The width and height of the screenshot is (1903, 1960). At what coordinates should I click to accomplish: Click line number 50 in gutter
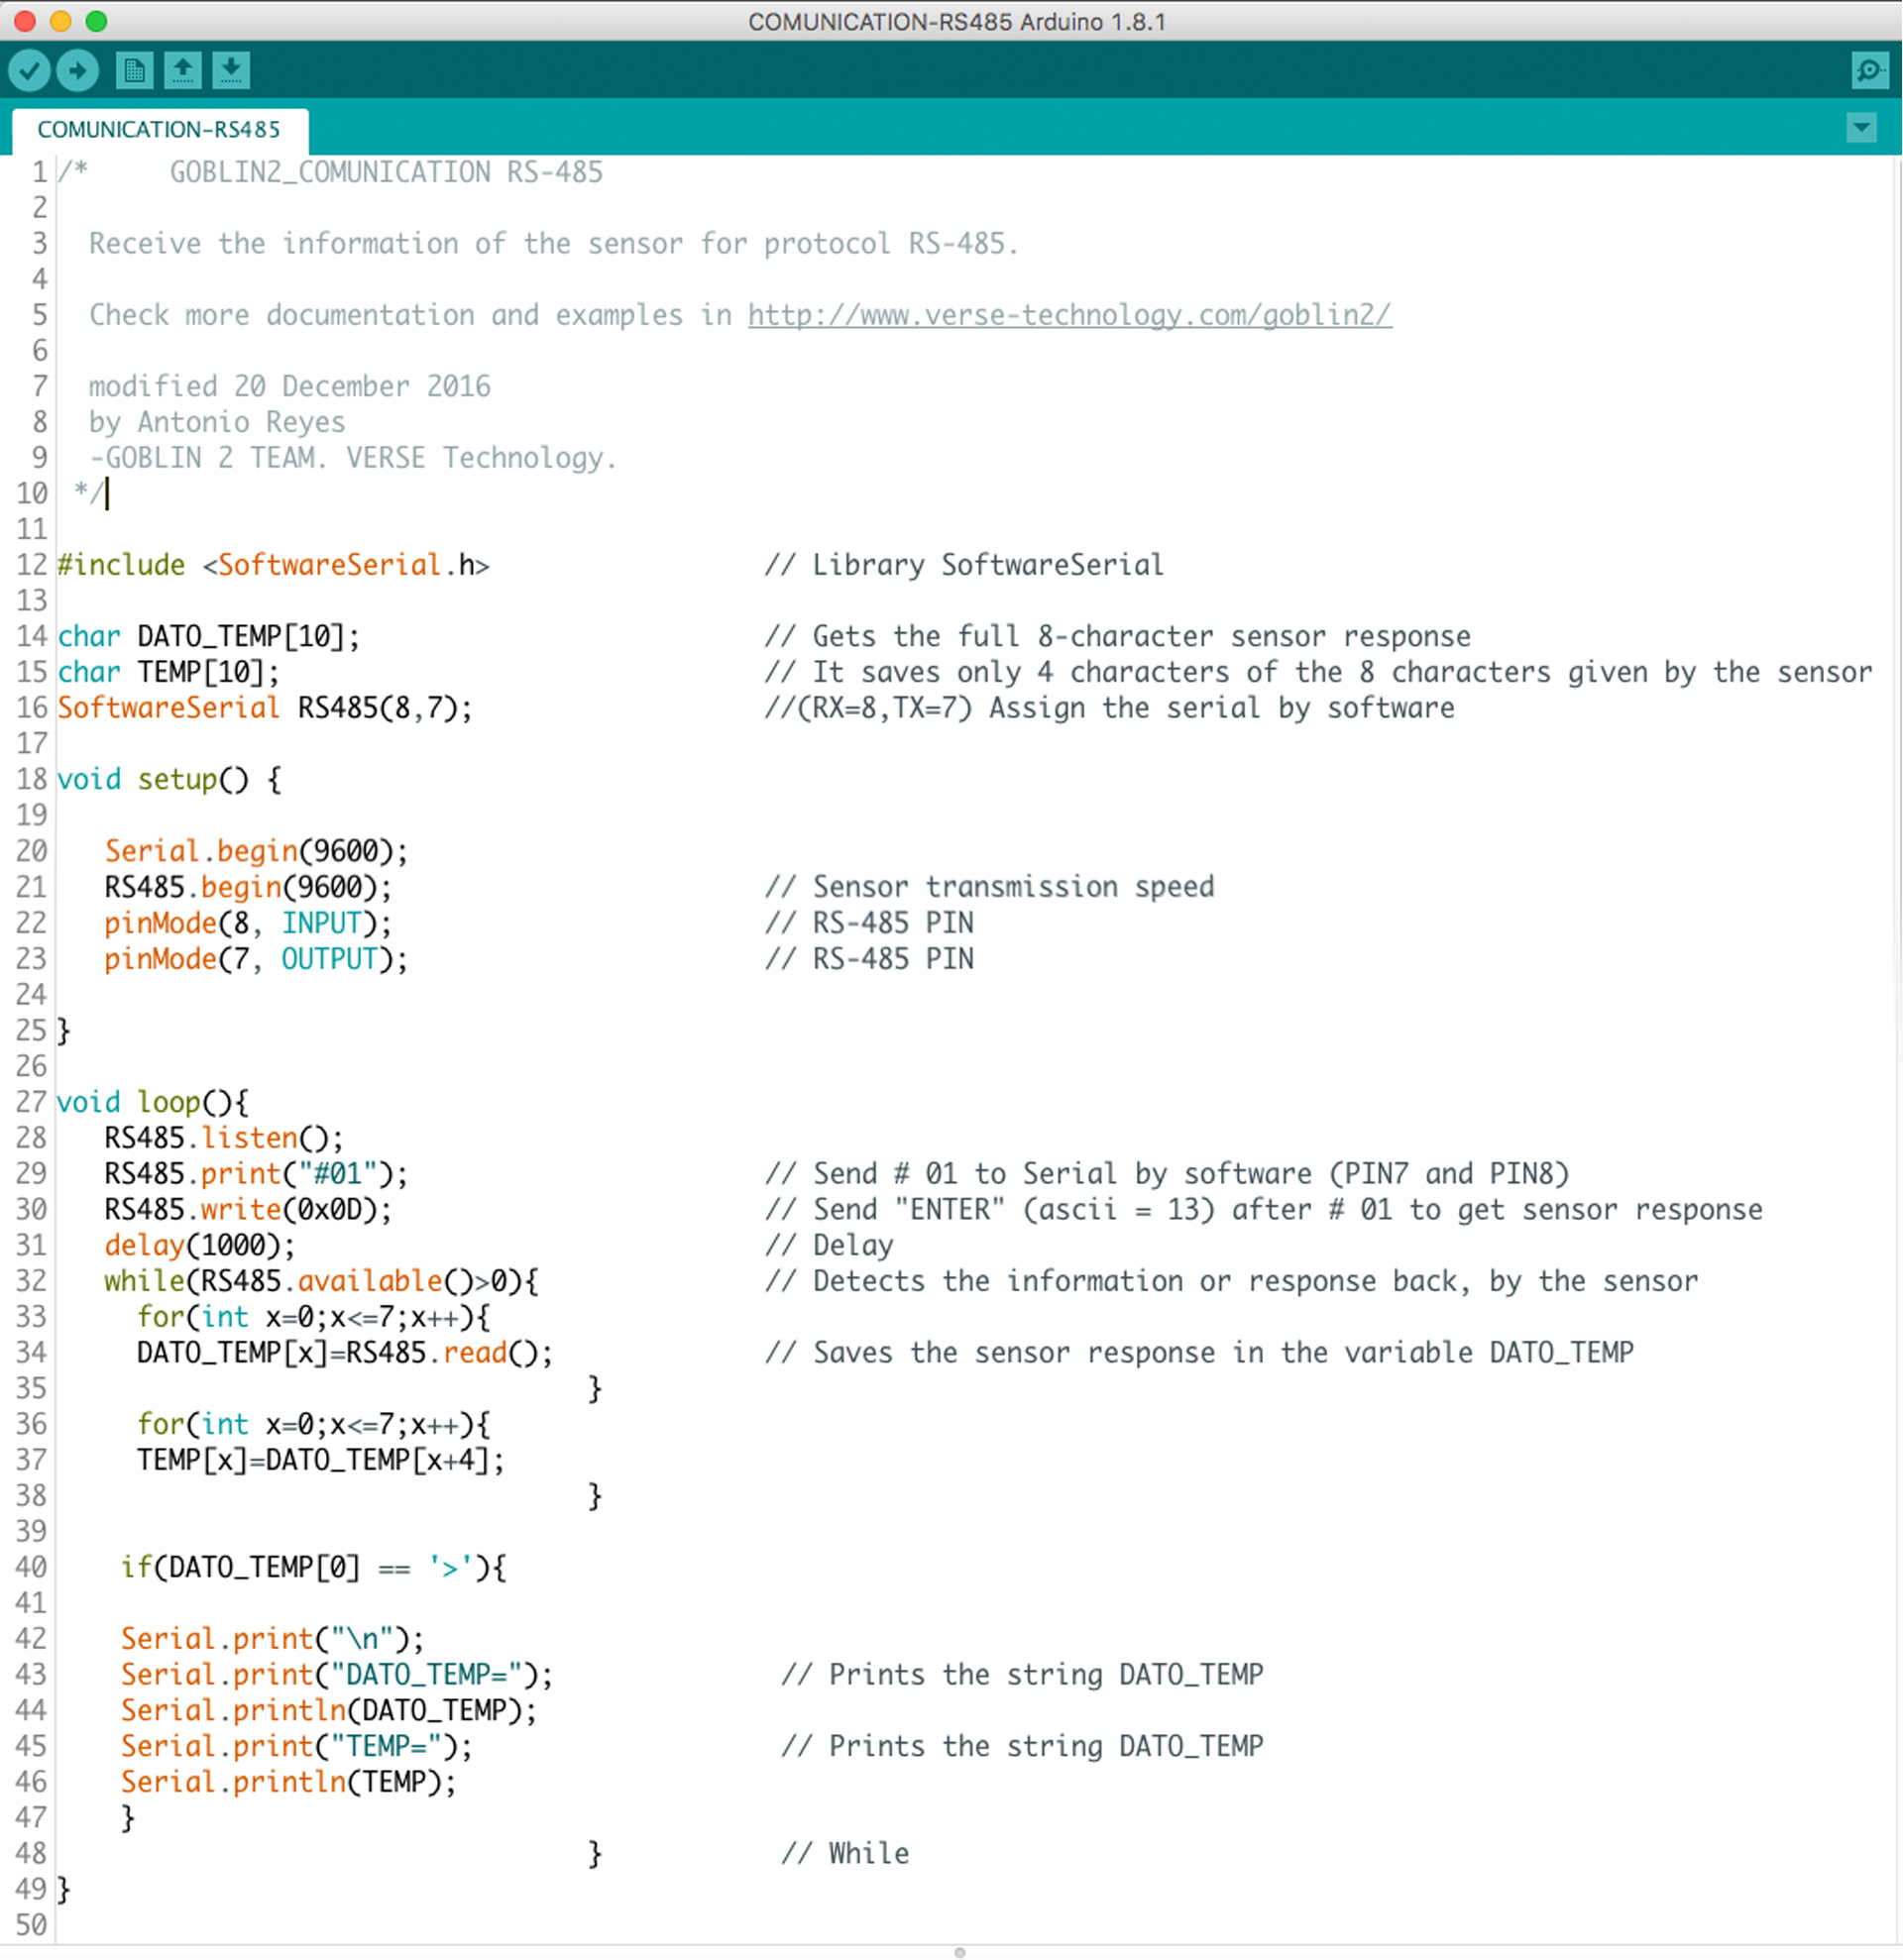pyautogui.click(x=31, y=1925)
